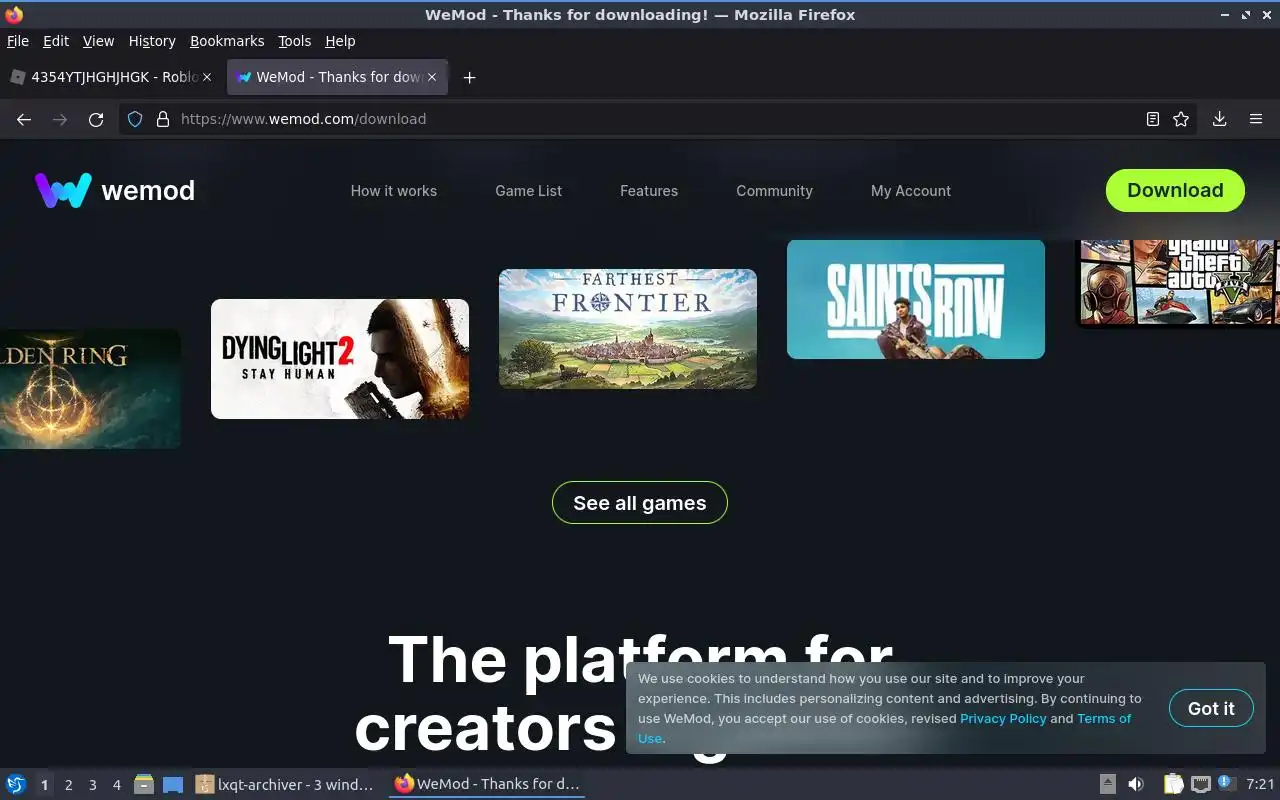Screen dimensions: 1280x800
Task: Open the clipboard manager tray icon
Action: pos(1173,784)
